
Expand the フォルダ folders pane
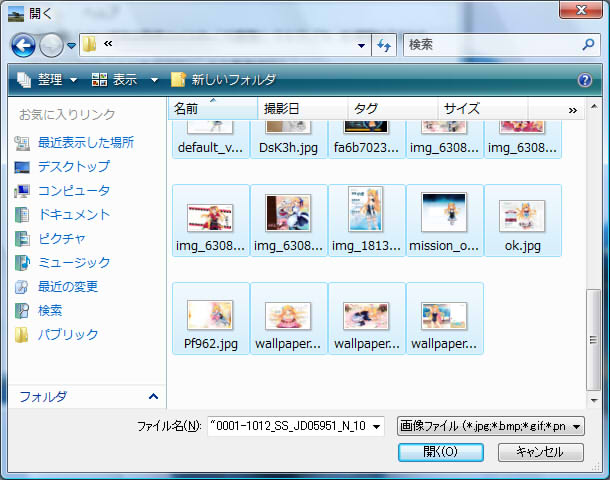(153, 397)
